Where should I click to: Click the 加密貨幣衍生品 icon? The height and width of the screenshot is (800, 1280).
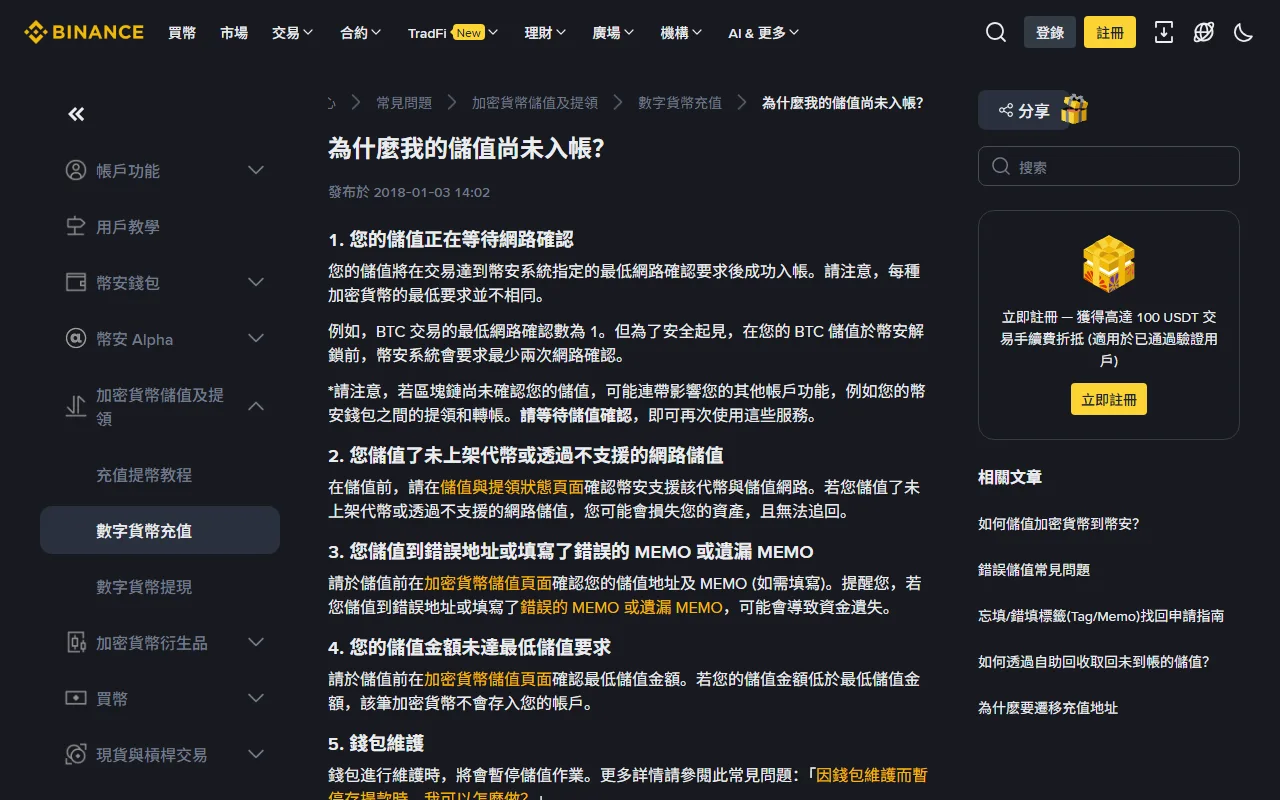click(76, 642)
